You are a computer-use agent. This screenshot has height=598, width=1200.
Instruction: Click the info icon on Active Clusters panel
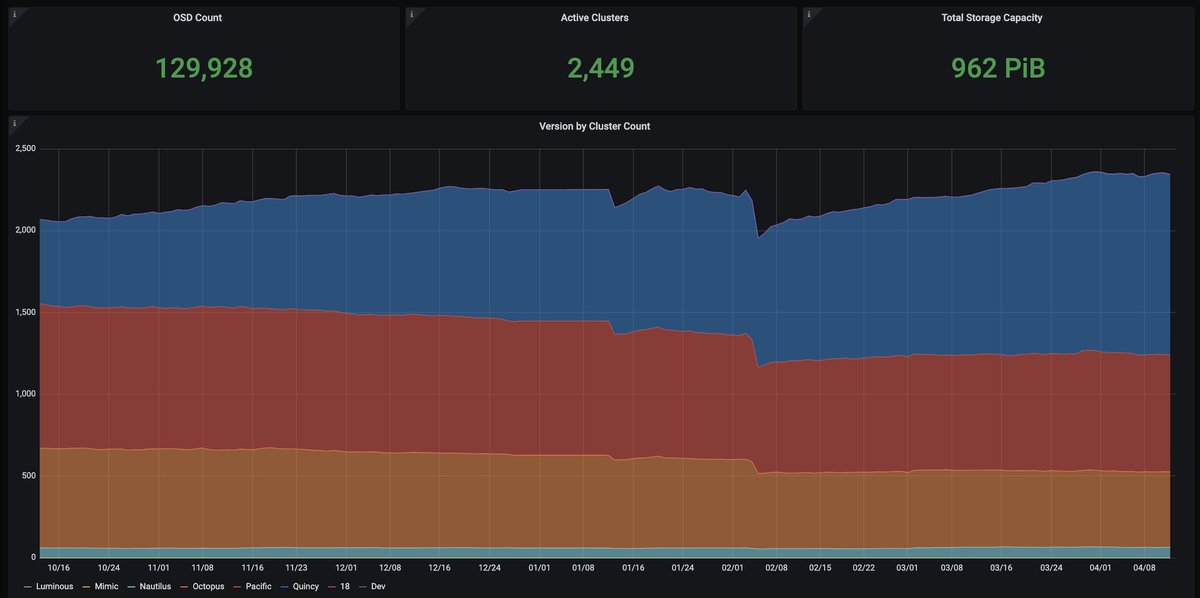point(411,14)
